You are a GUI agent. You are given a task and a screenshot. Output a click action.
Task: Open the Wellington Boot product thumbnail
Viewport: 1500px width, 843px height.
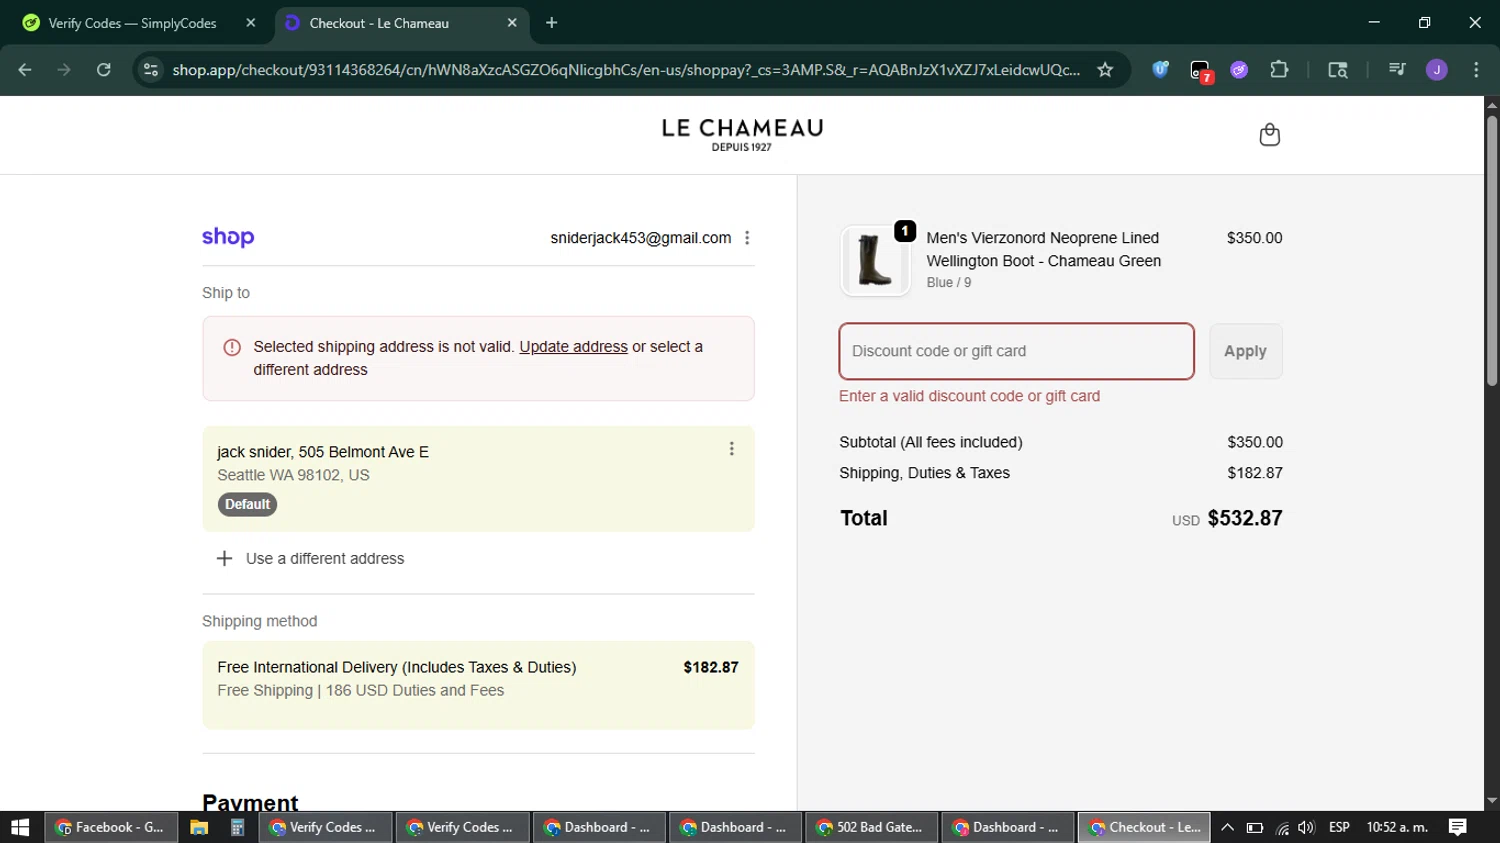875,261
